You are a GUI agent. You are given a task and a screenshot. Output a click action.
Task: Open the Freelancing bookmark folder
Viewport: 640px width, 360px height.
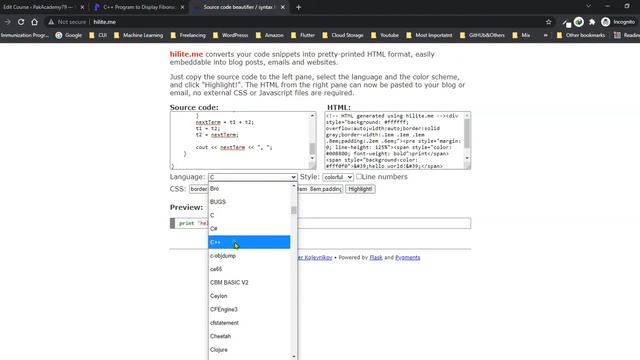pos(188,36)
